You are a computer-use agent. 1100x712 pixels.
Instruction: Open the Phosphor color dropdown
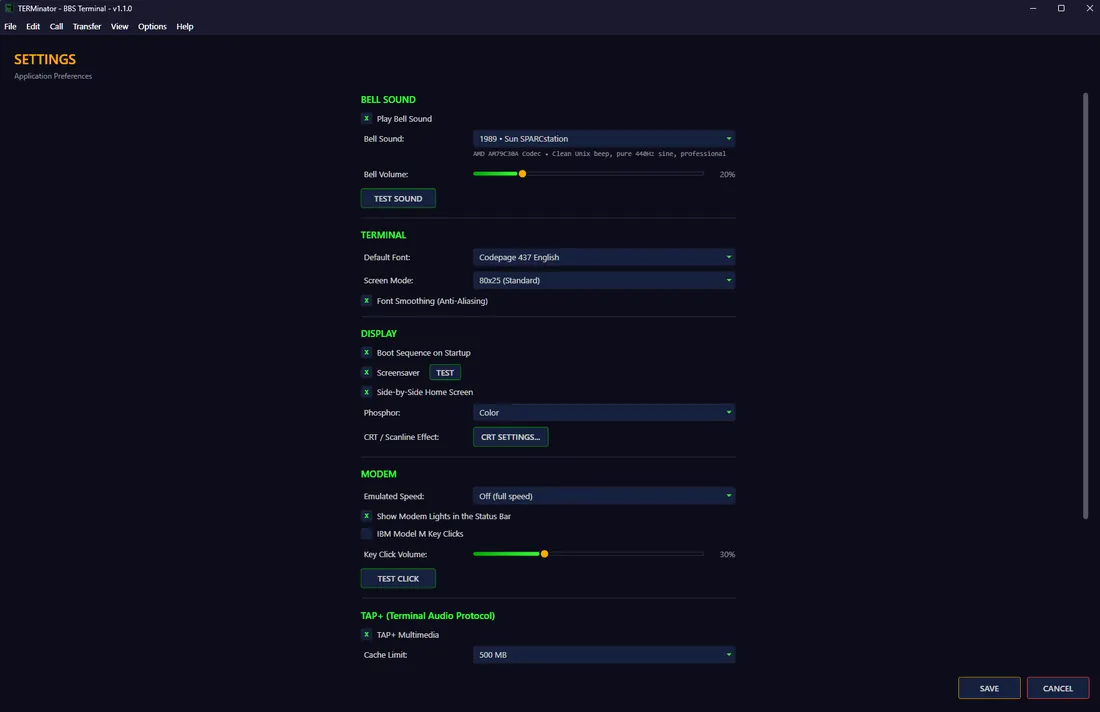click(604, 412)
